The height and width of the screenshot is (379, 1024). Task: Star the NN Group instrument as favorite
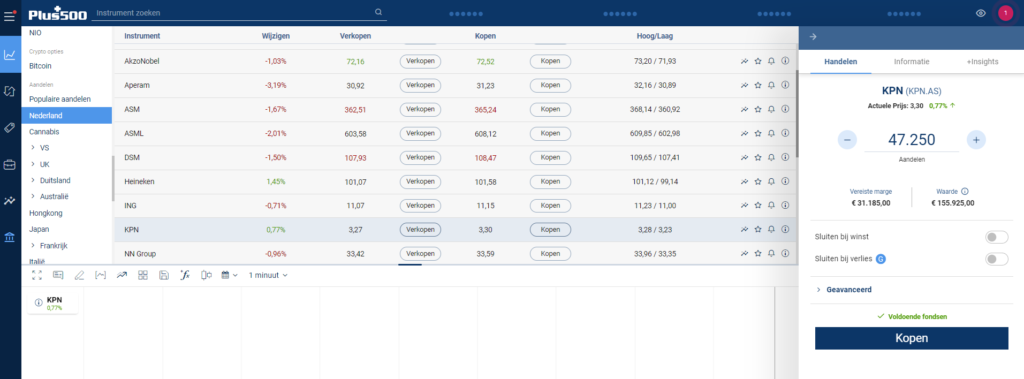pos(758,254)
